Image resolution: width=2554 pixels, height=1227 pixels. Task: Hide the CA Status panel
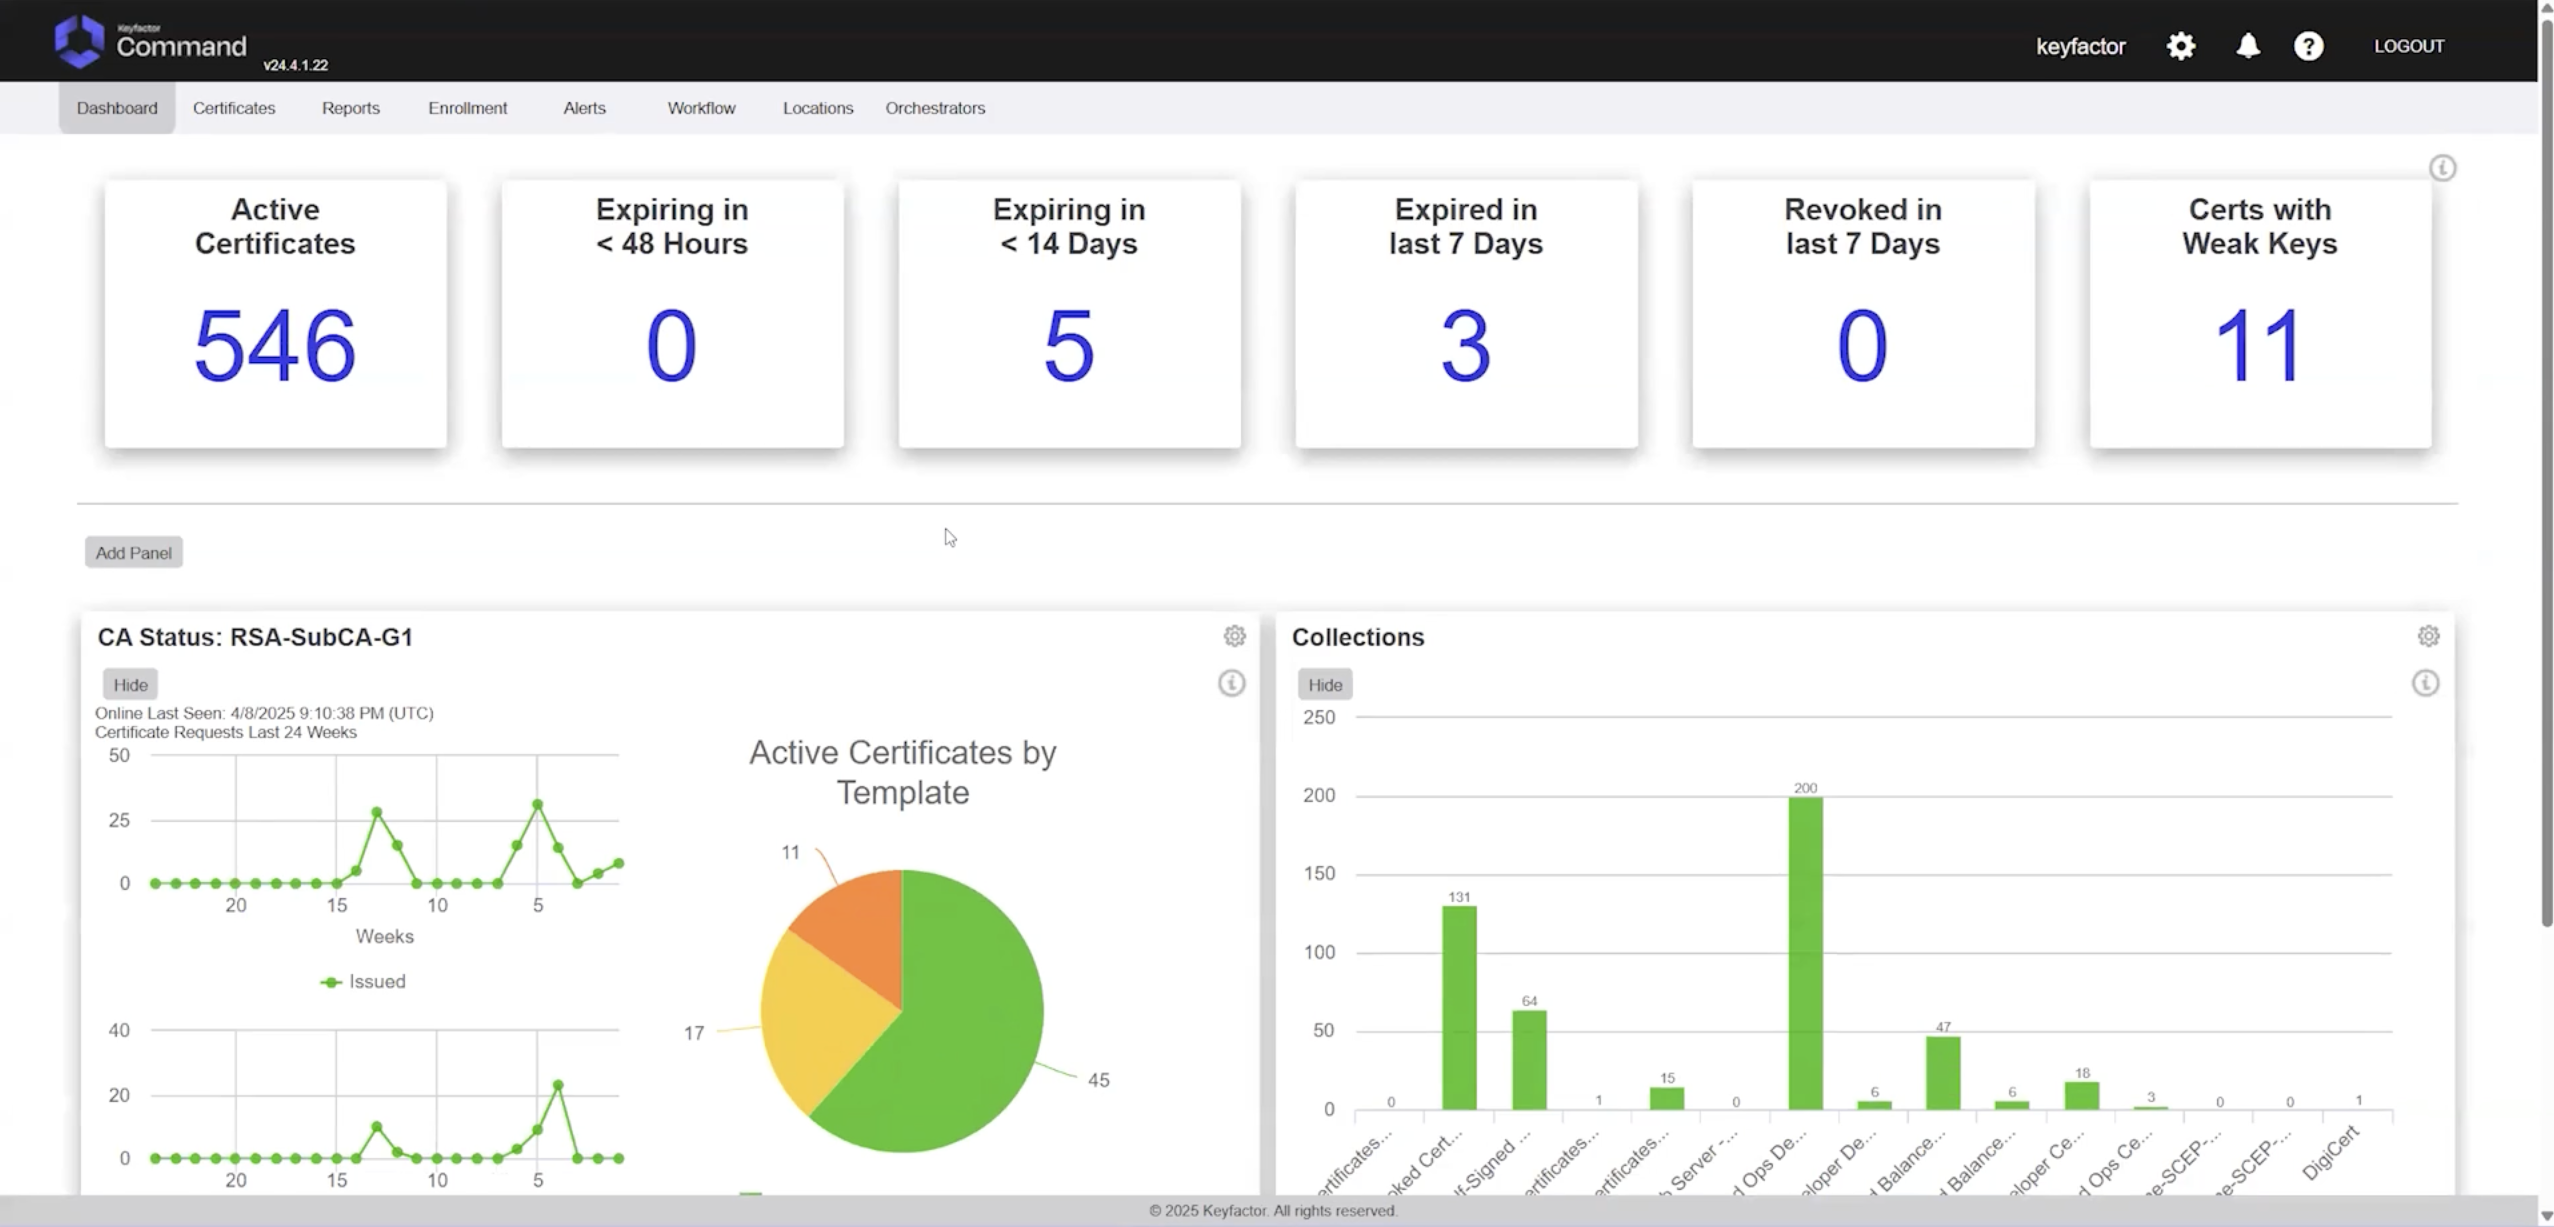[x=131, y=684]
